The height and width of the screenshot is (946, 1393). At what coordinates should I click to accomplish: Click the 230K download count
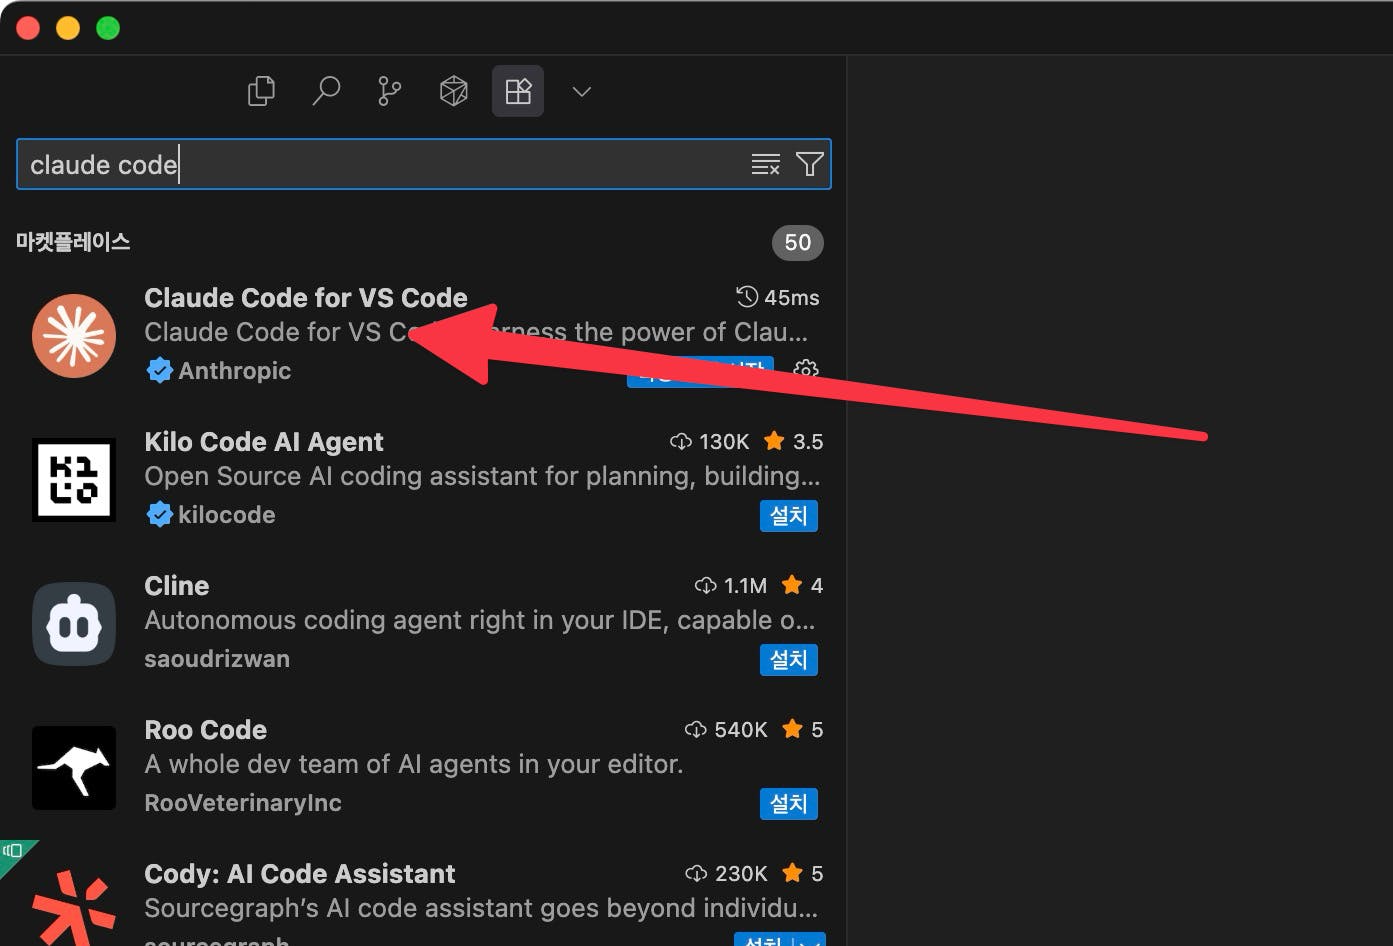741,874
